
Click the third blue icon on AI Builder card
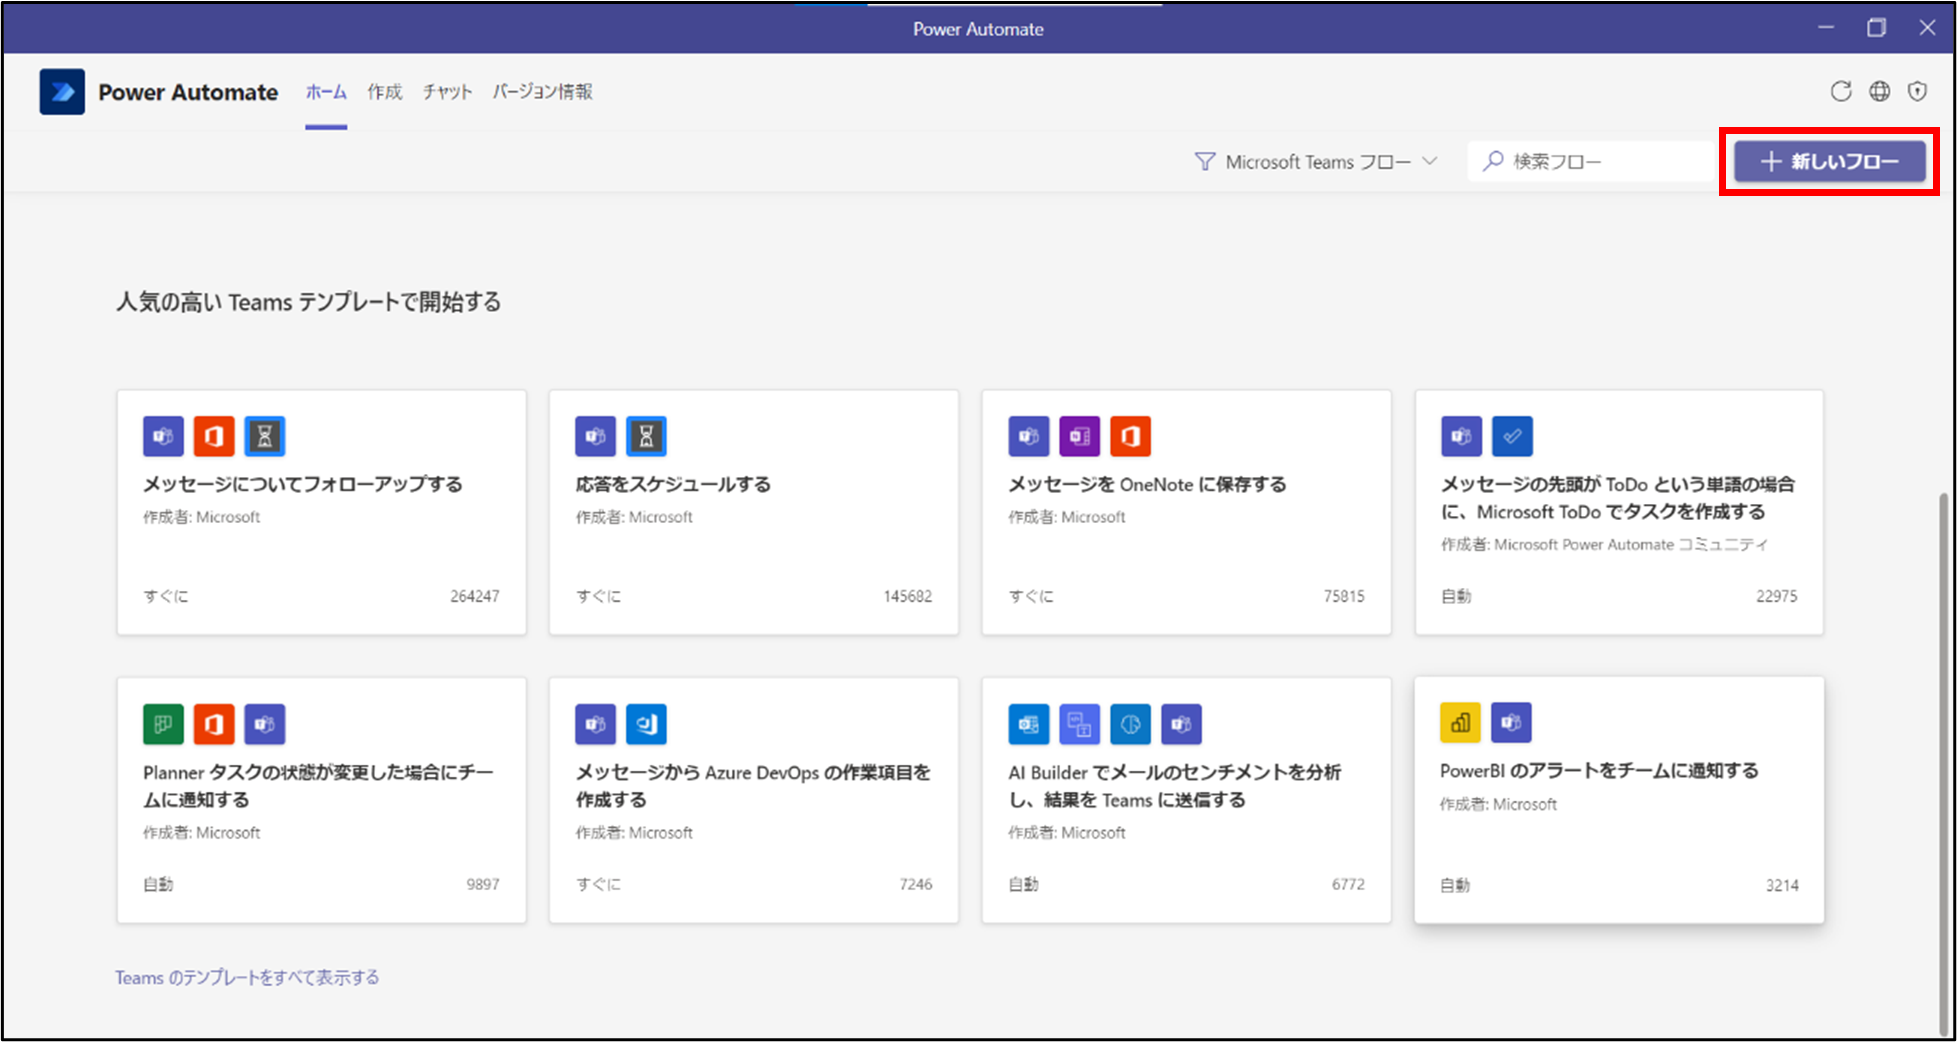point(1130,724)
